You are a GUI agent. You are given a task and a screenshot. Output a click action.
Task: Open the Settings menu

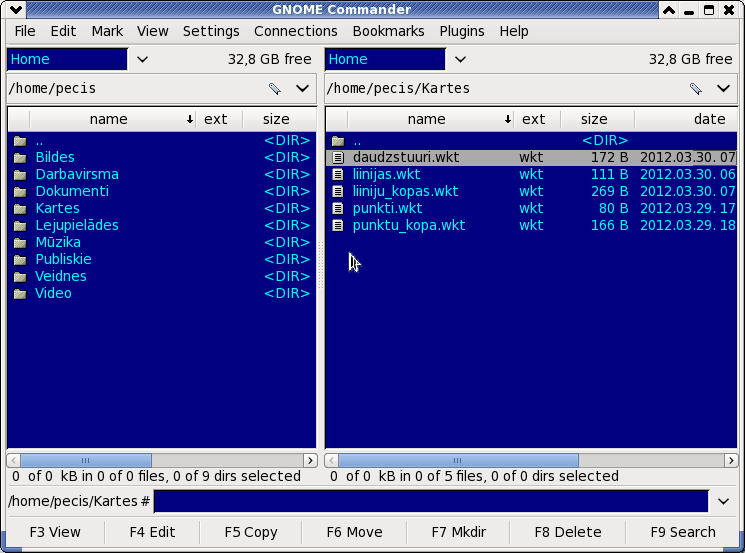[211, 31]
